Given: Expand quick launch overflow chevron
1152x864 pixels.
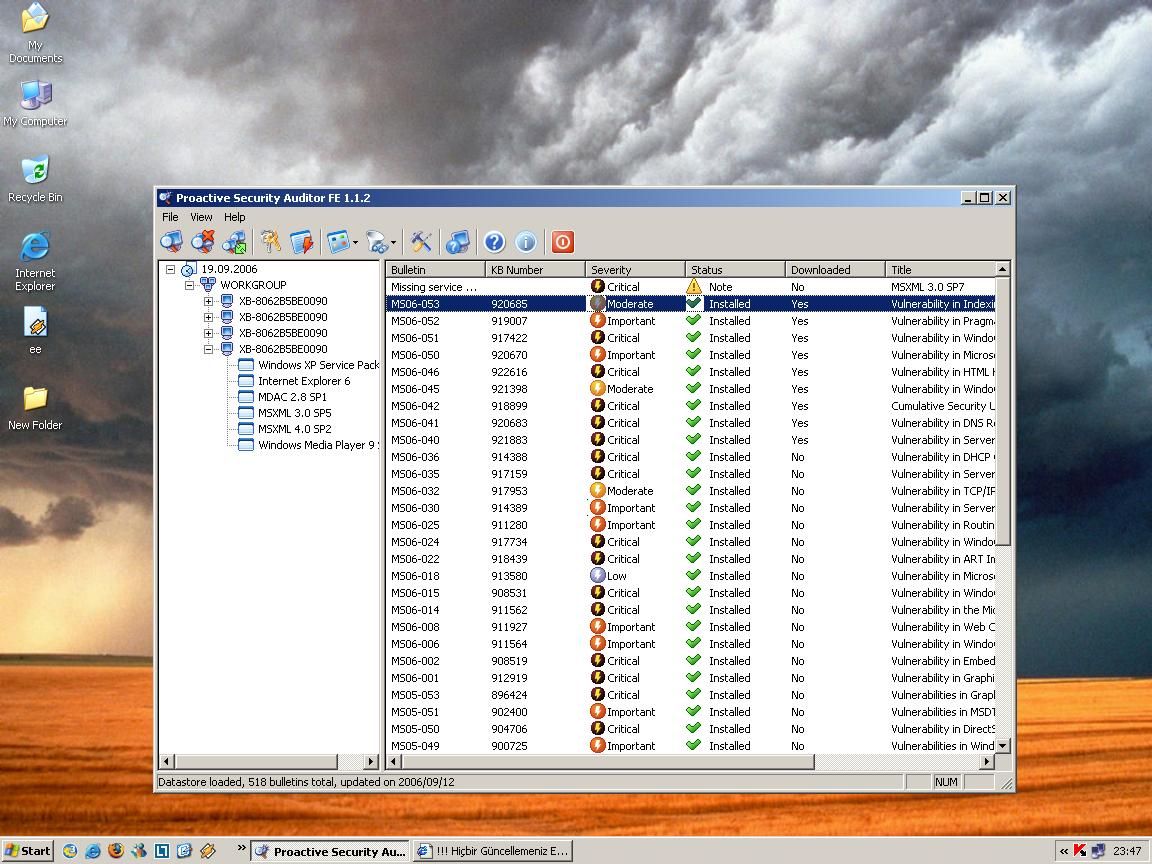Looking at the screenshot, I should tap(241, 848).
